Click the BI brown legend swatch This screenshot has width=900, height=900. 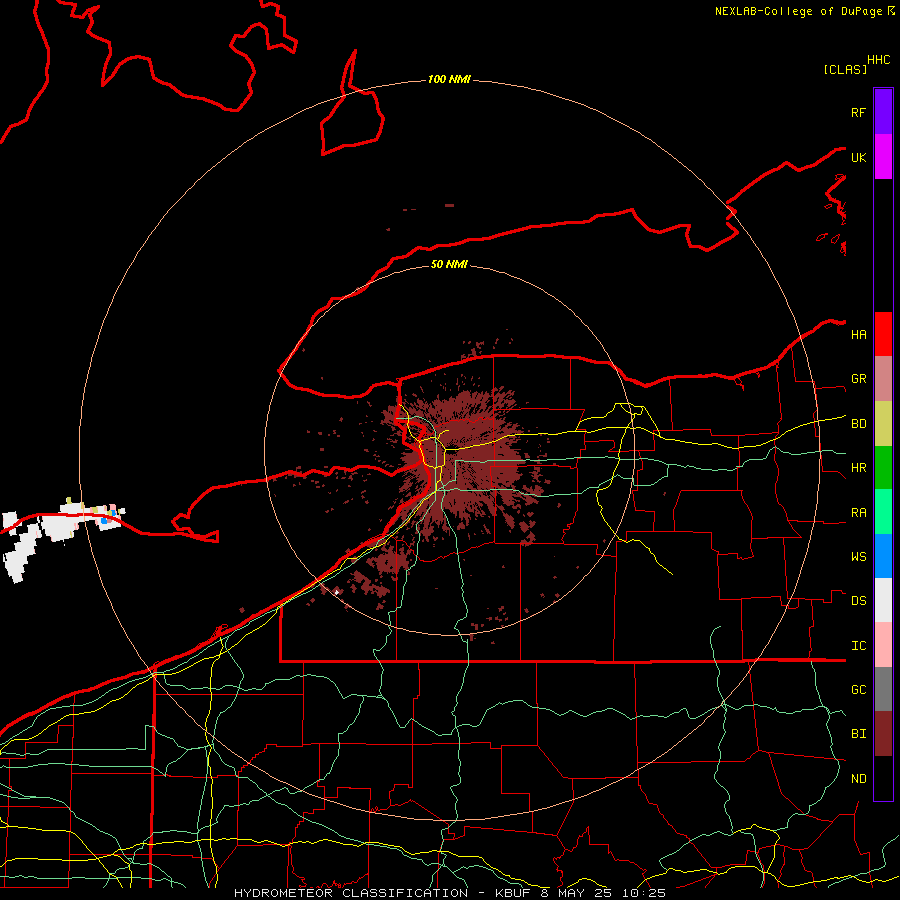point(883,734)
